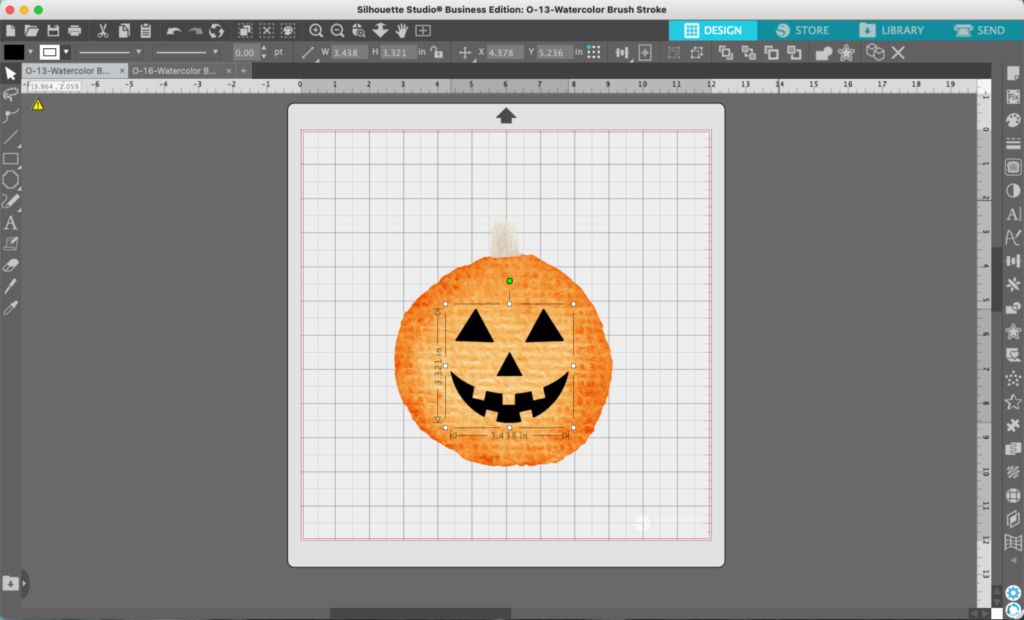The image size is (1024, 620).
Task: Click the X position input field
Action: coord(505,53)
